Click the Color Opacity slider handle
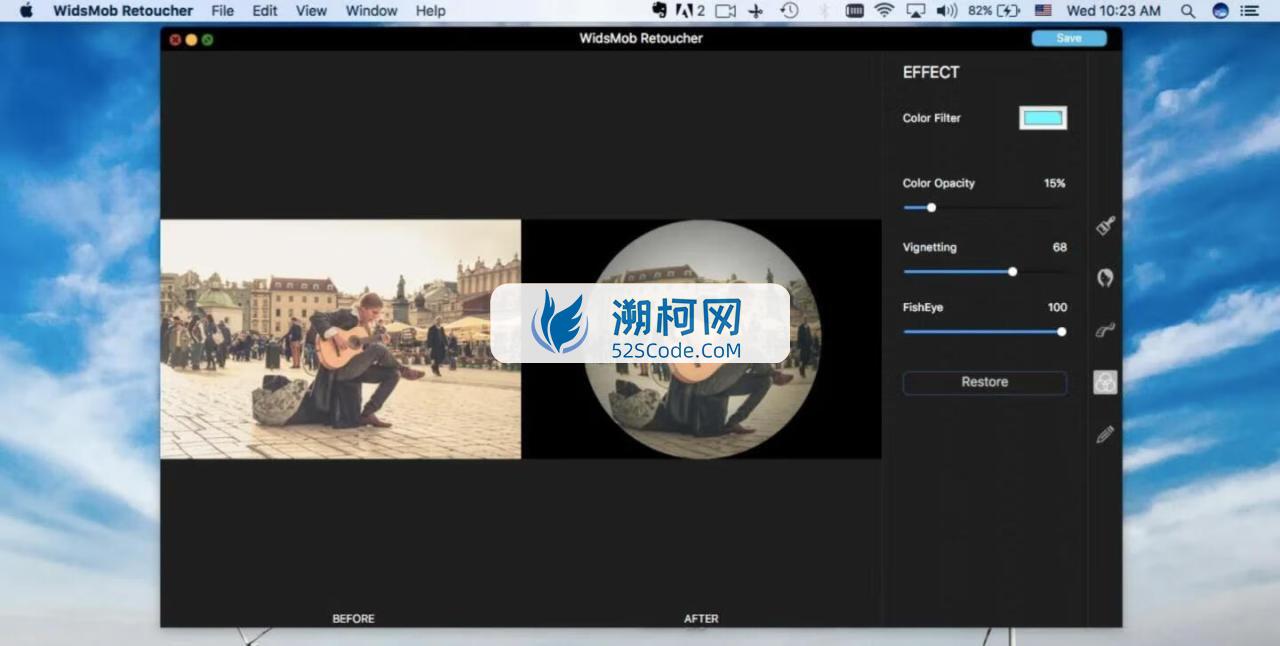1280x646 pixels. [x=931, y=207]
